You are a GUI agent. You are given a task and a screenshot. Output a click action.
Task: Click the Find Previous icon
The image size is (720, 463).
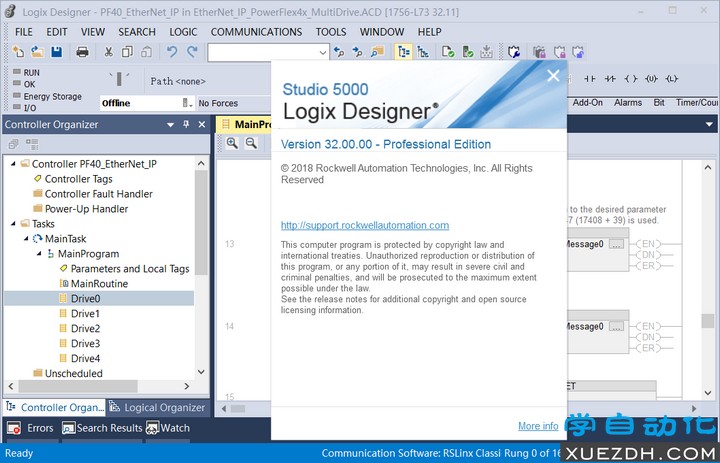pyautogui.click(x=339, y=52)
